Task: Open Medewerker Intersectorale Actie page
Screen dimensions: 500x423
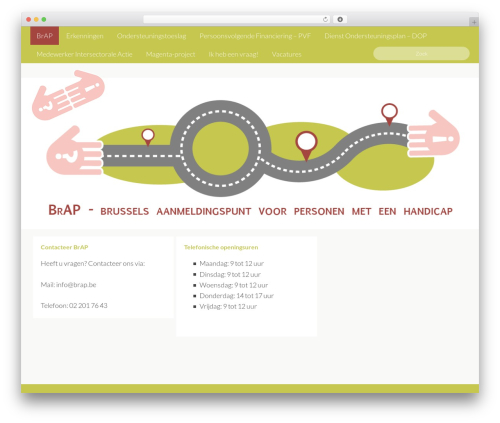Action: [x=84, y=54]
